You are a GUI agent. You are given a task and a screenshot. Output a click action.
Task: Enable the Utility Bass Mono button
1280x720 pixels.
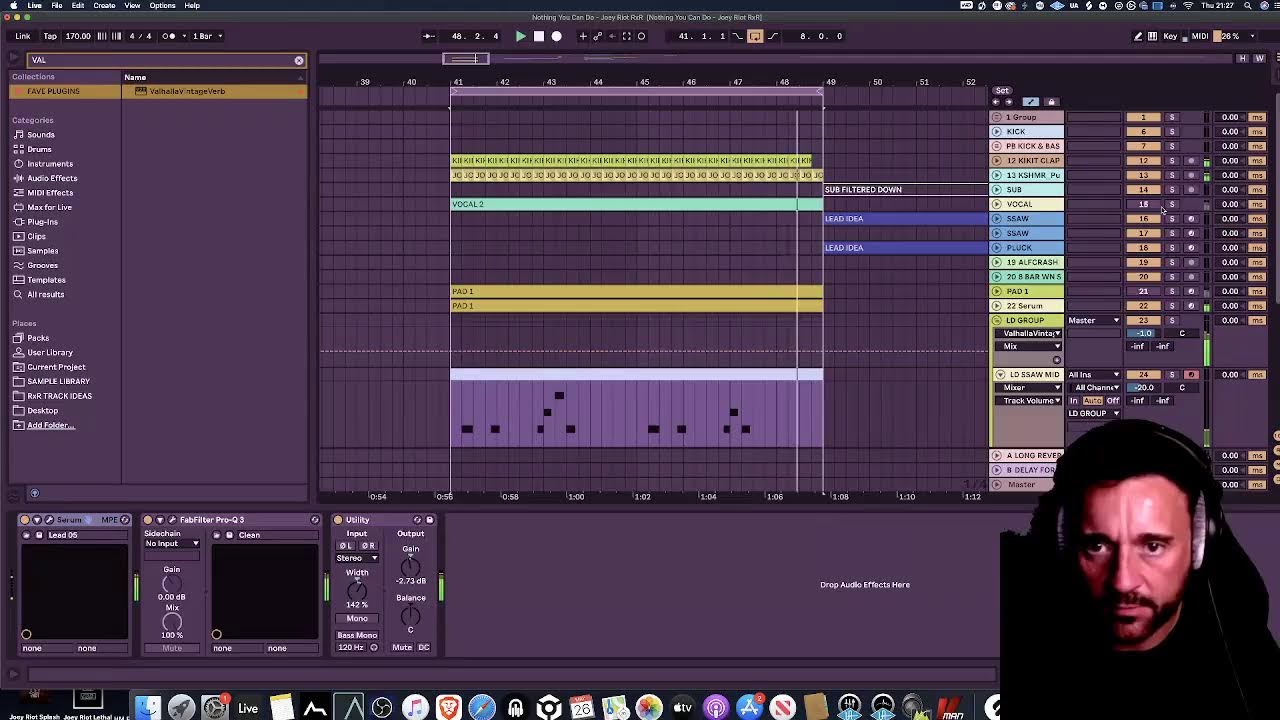pyautogui.click(x=357, y=635)
